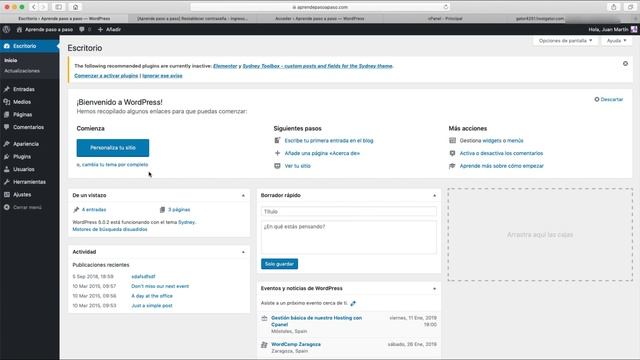
Task: Click the Solo guardar button
Action: point(279,264)
